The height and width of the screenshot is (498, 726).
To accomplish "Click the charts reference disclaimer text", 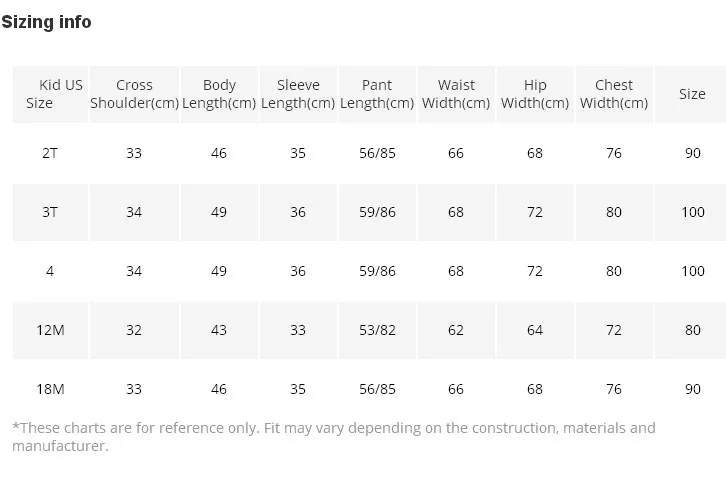I will (x=333, y=437).
